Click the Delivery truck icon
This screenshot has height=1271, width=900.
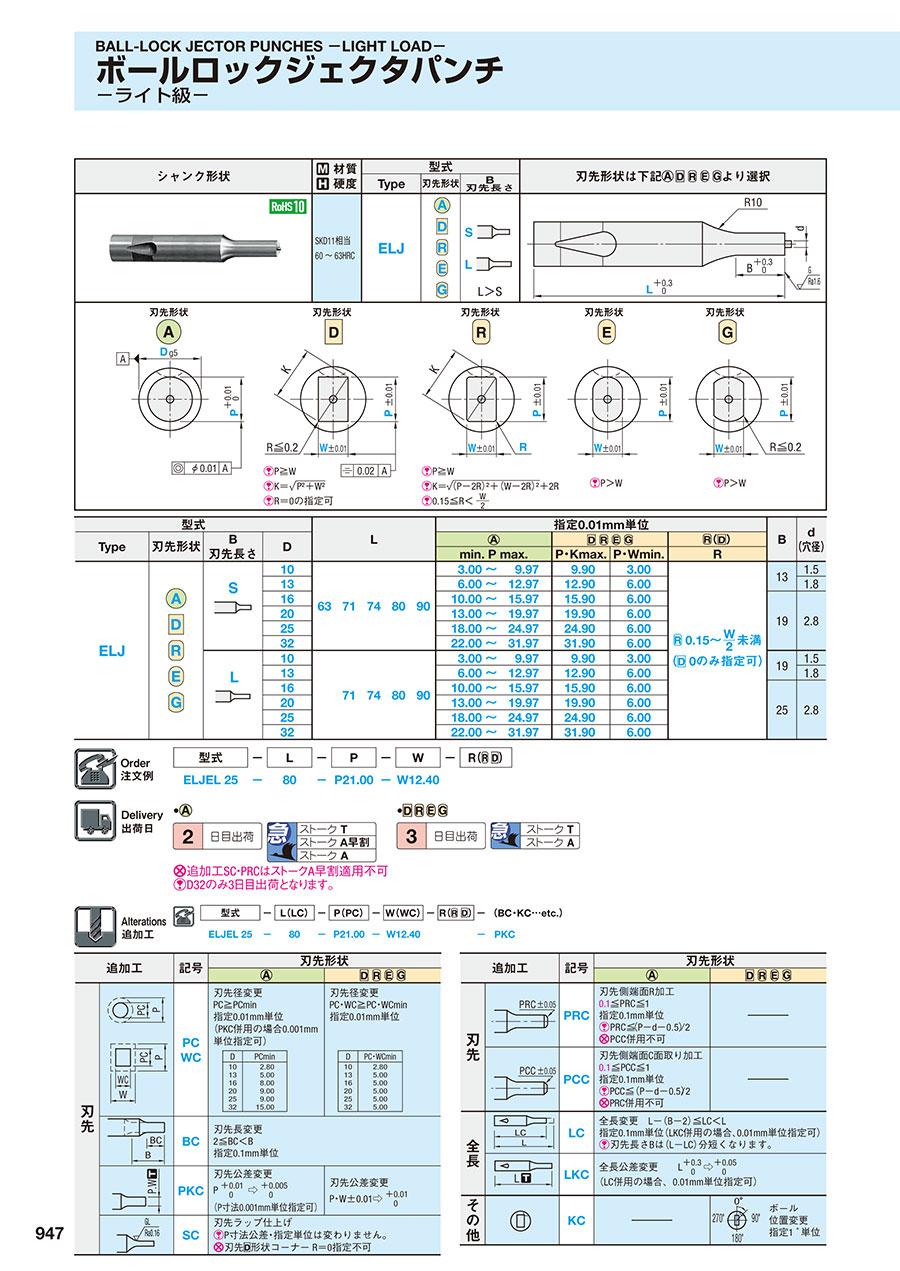[x=97, y=822]
